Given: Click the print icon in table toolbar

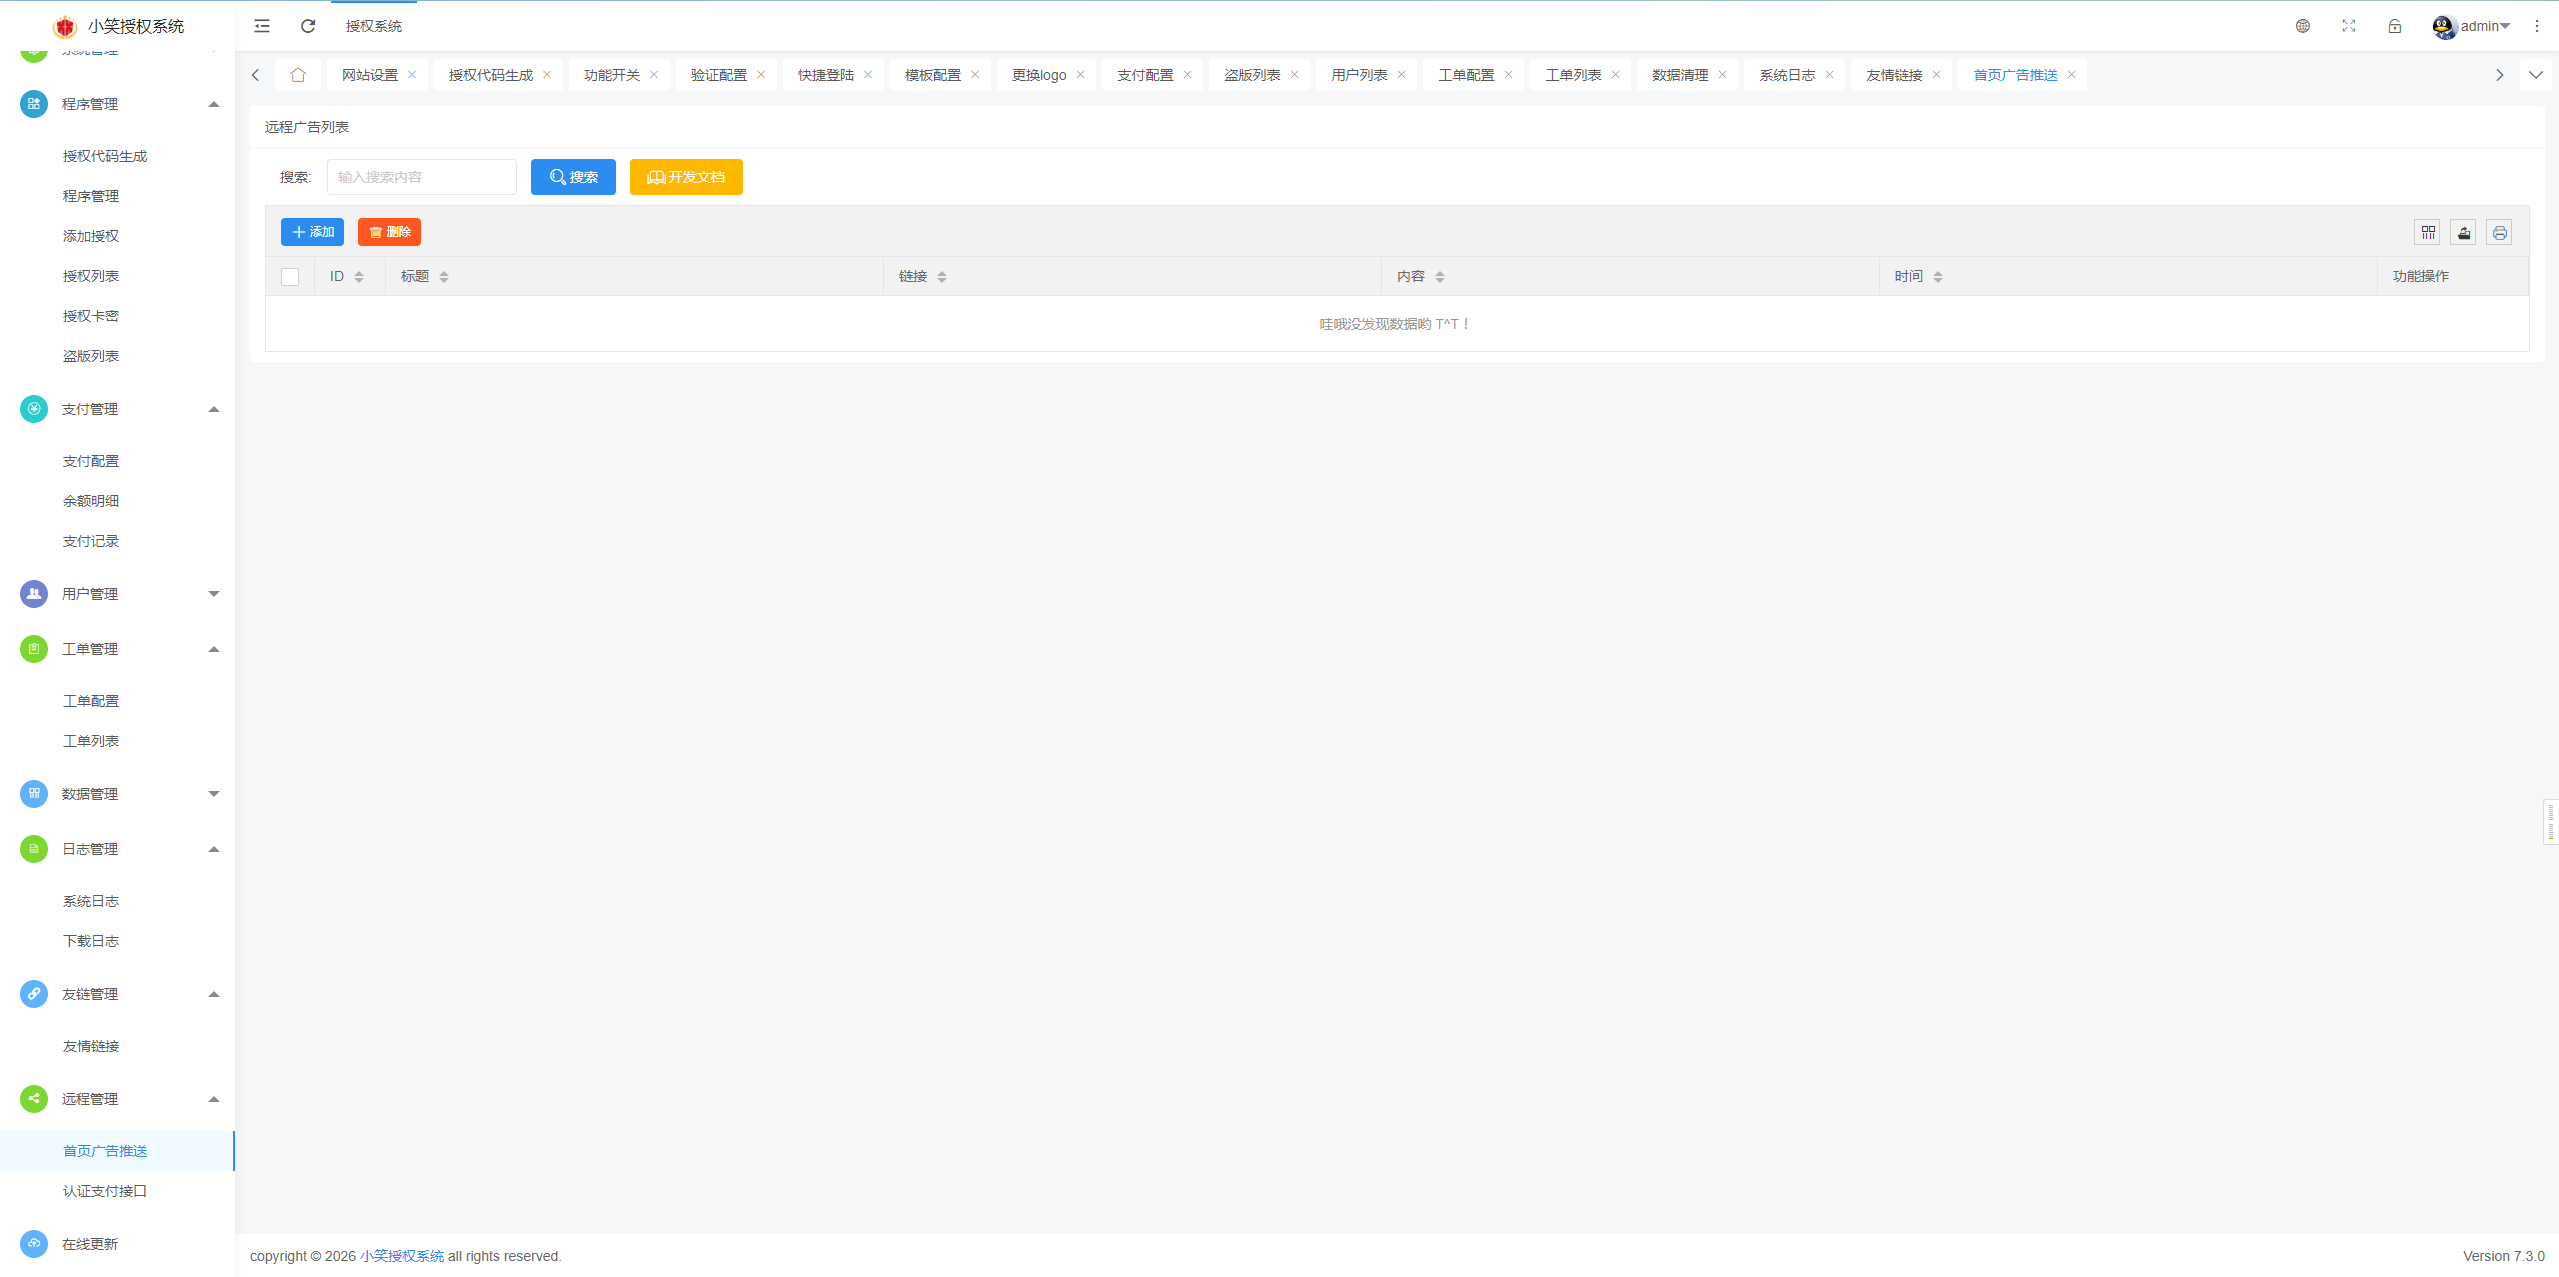Looking at the screenshot, I should tap(2499, 233).
